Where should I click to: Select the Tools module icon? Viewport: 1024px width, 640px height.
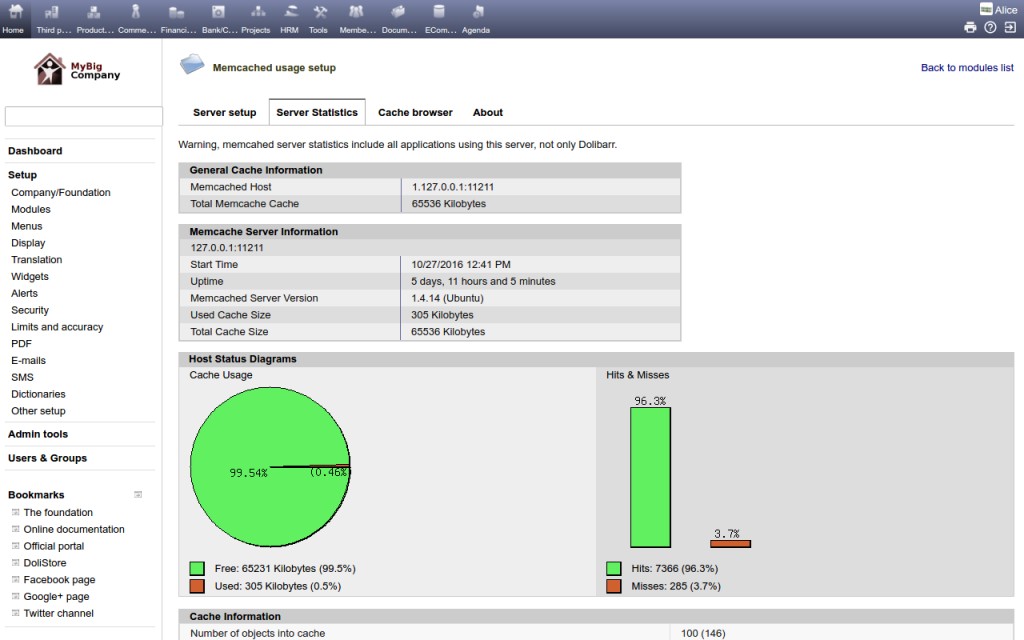point(320,16)
